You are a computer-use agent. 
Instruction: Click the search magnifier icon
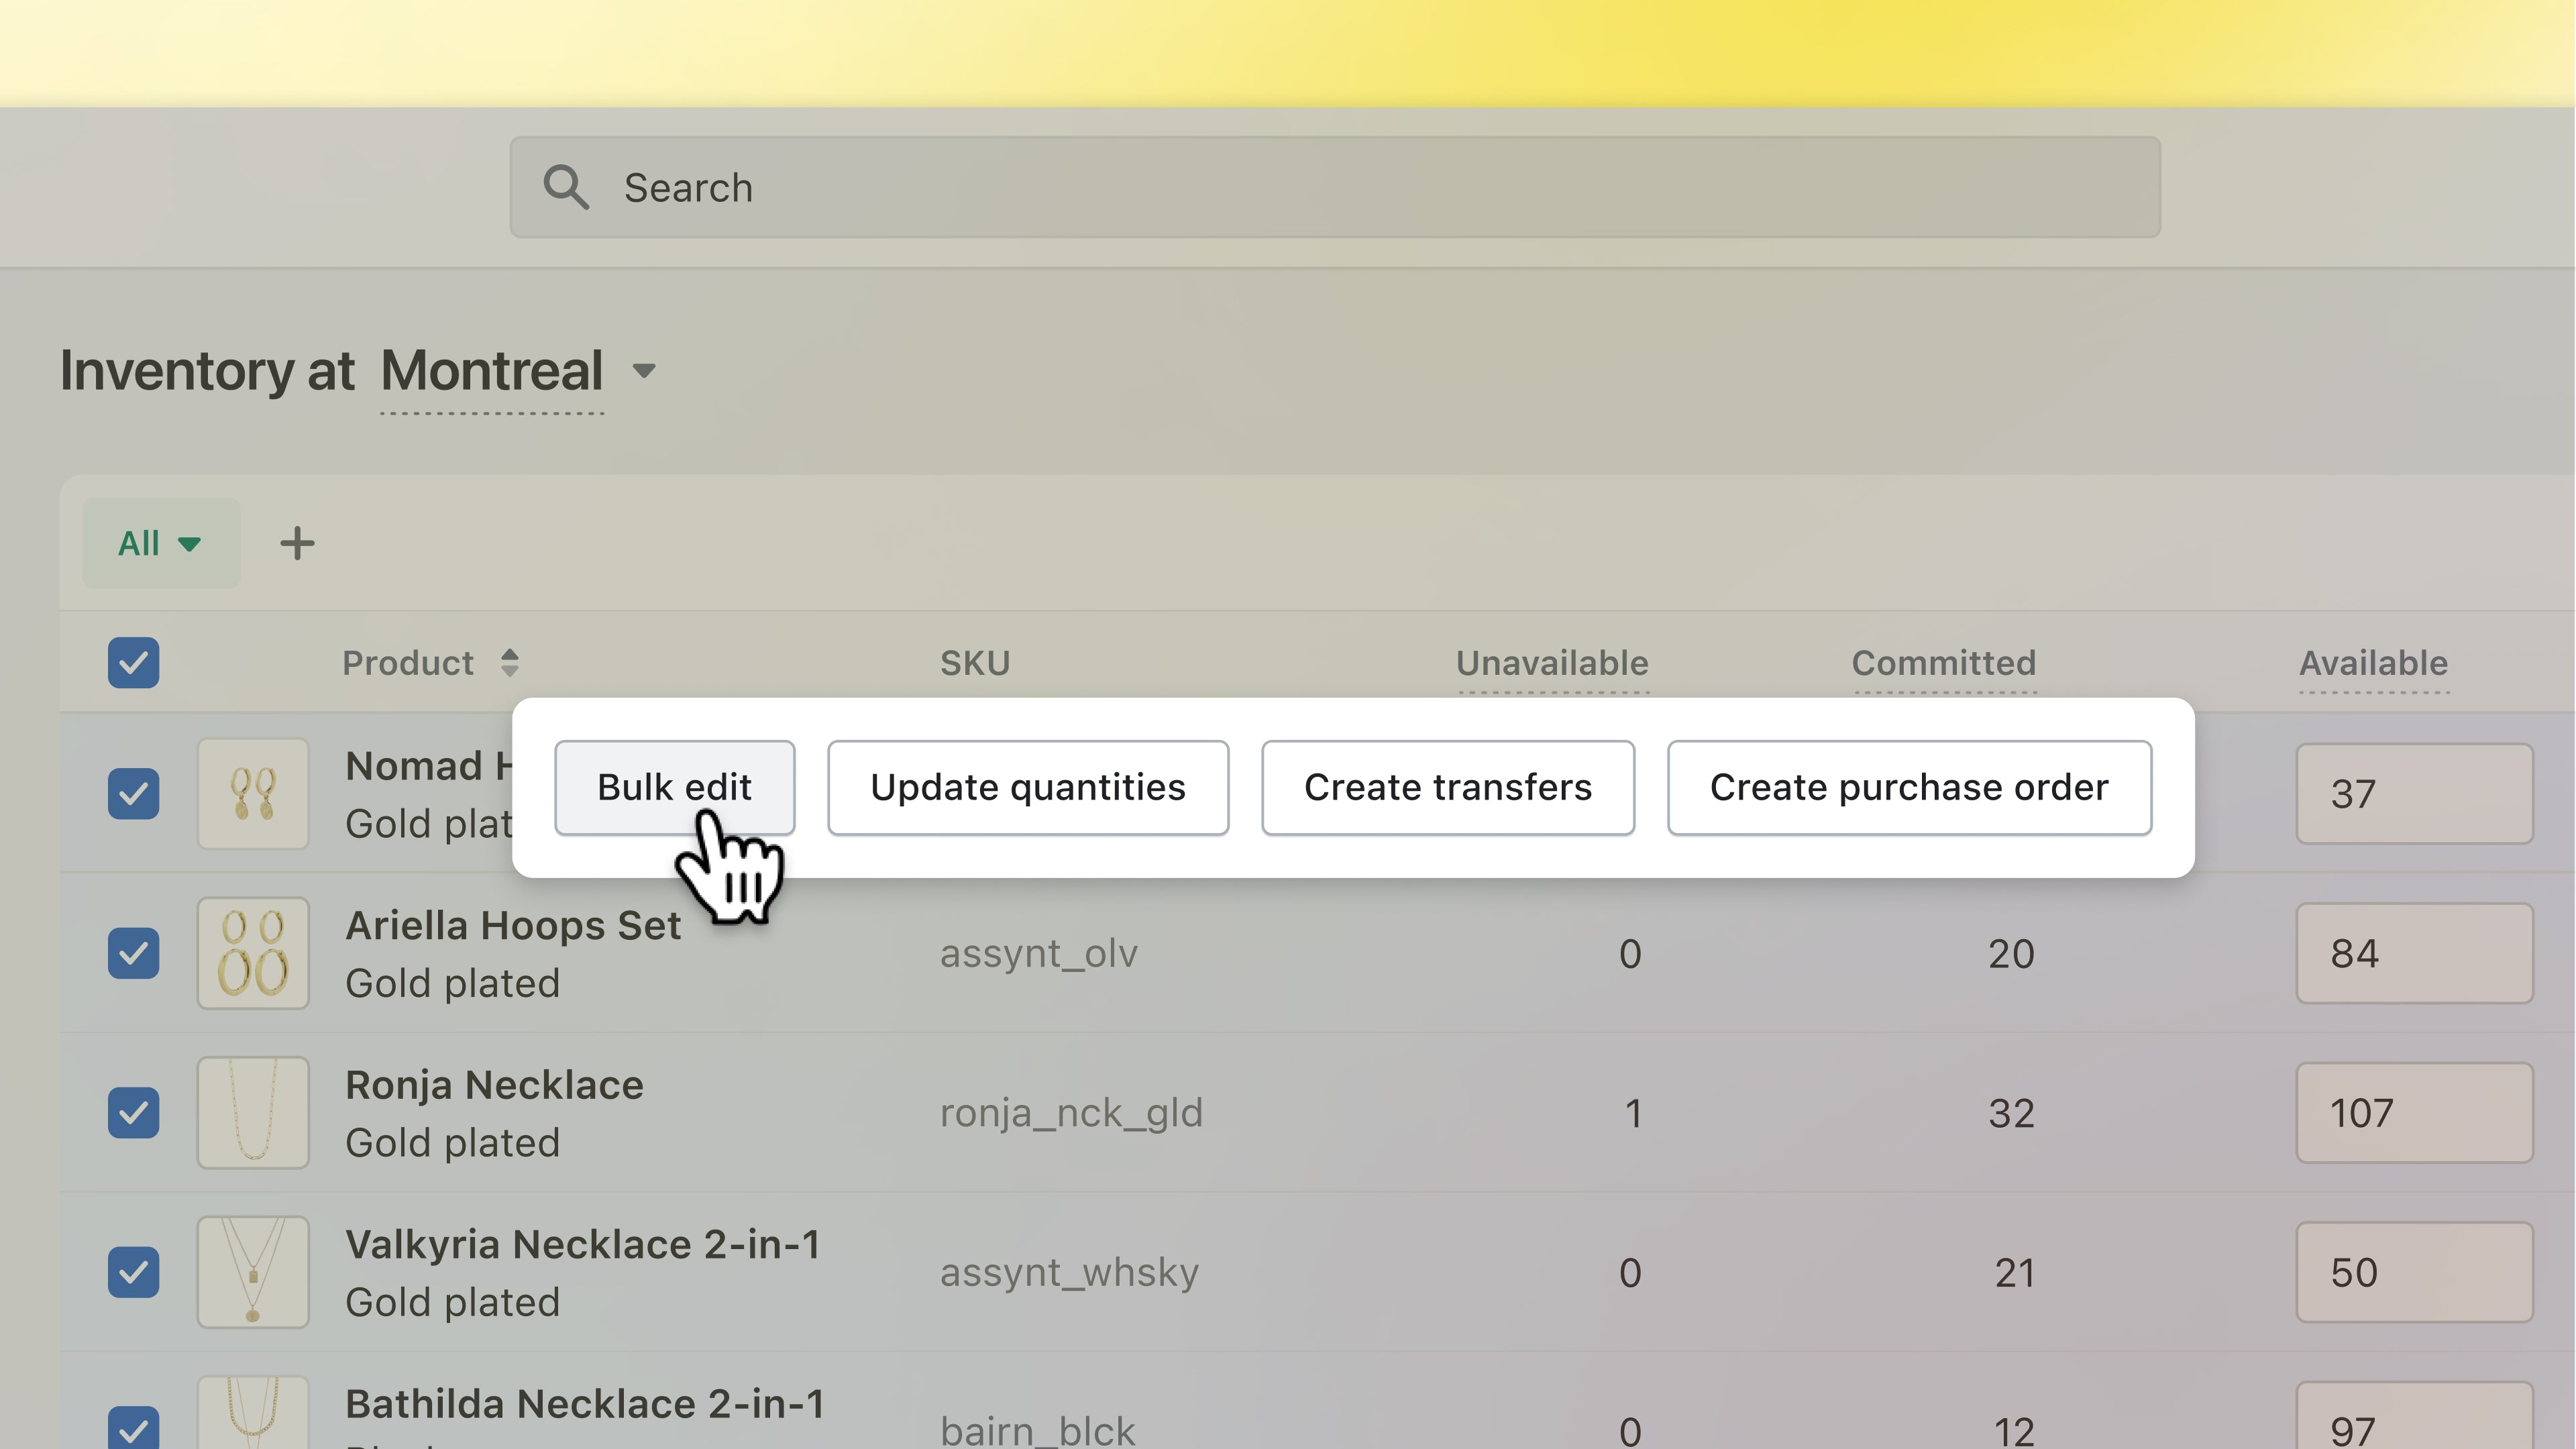coord(566,186)
